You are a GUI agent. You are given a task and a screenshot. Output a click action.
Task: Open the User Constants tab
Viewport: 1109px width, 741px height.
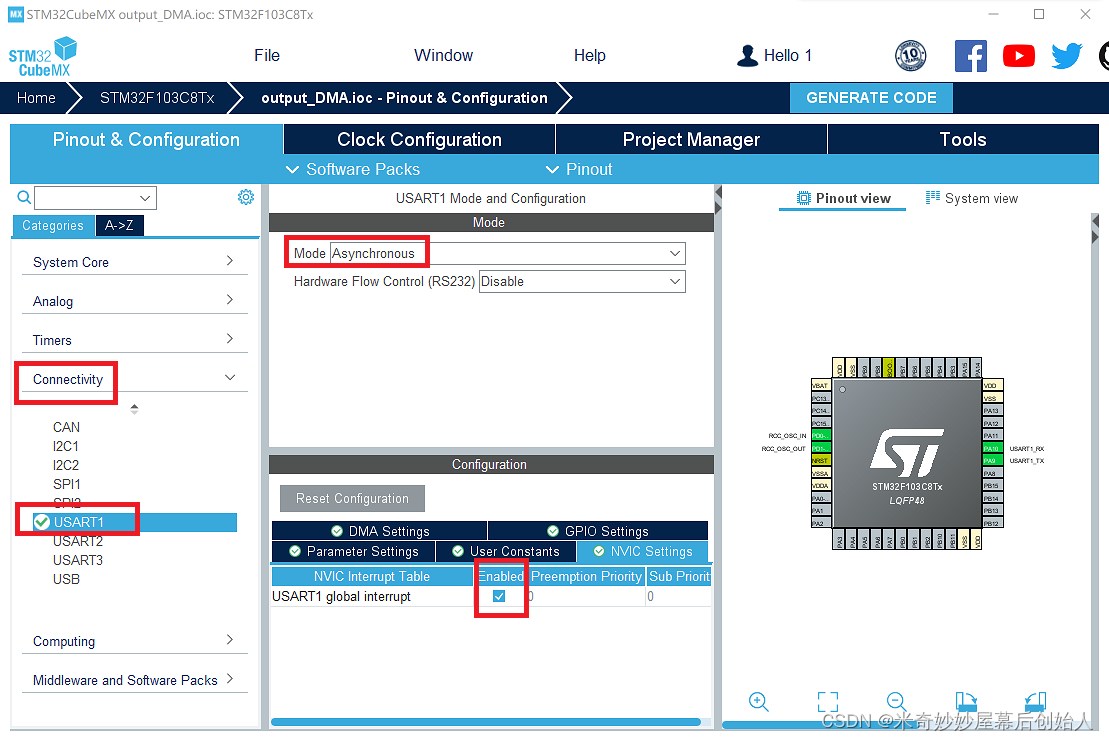(506, 552)
